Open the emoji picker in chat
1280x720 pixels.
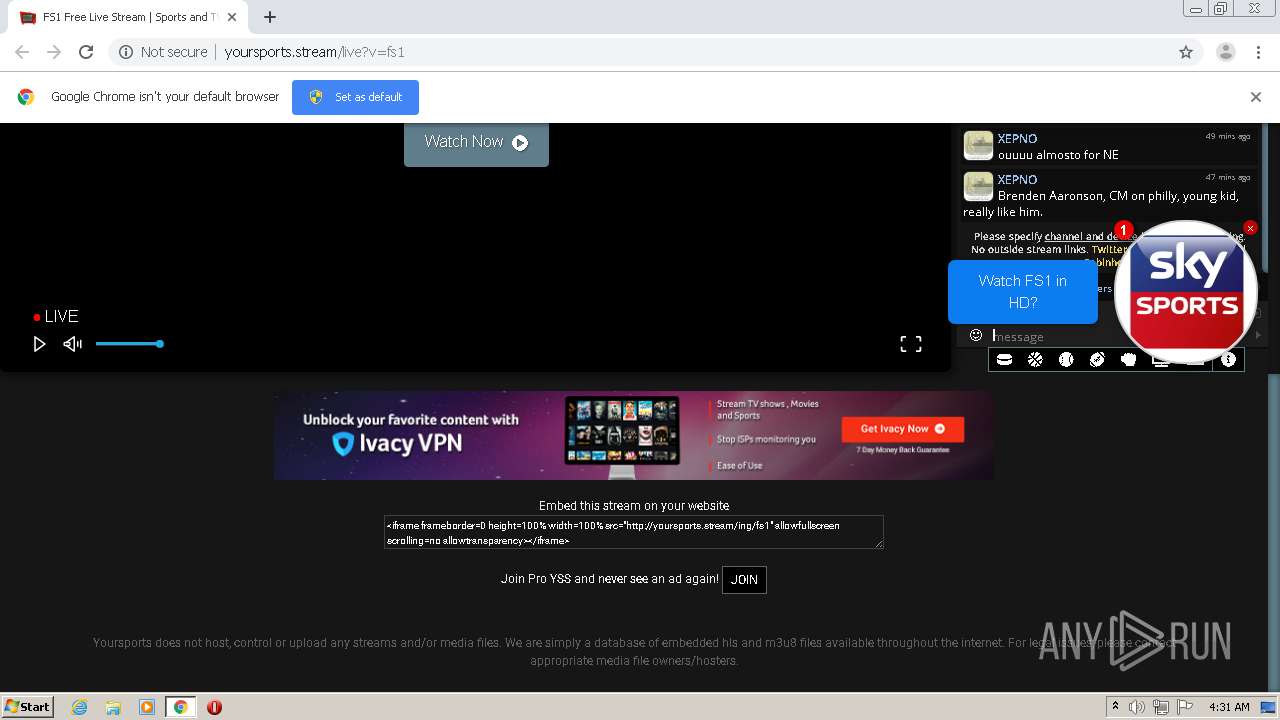[976, 335]
